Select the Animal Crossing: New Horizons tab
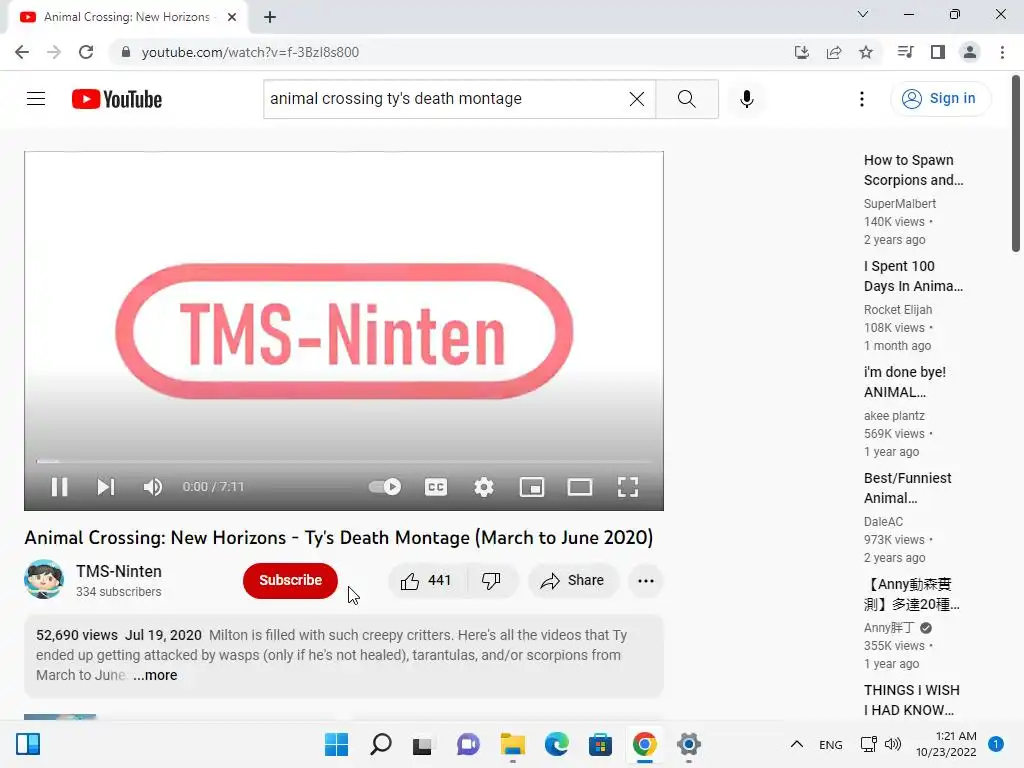This screenshot has width=1024, height=768. click(x=127, y=17)
